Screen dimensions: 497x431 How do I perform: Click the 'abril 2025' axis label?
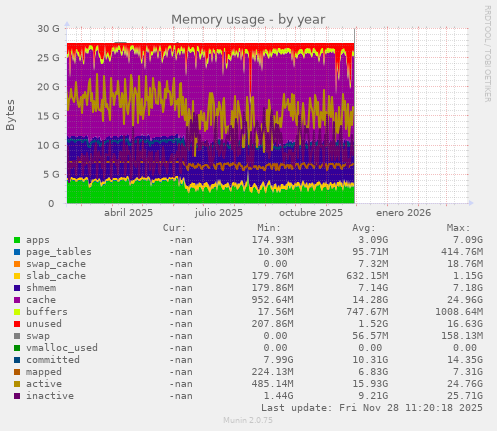(128, 213)
